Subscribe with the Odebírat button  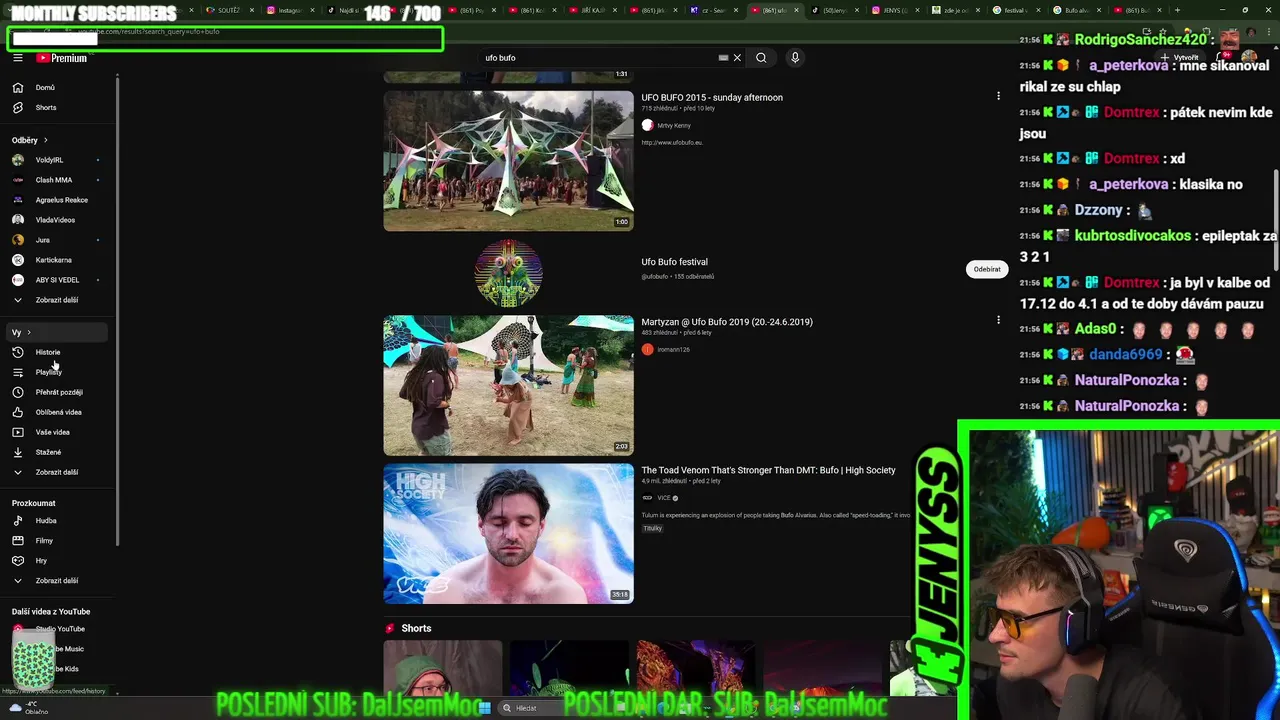[987, 269]
